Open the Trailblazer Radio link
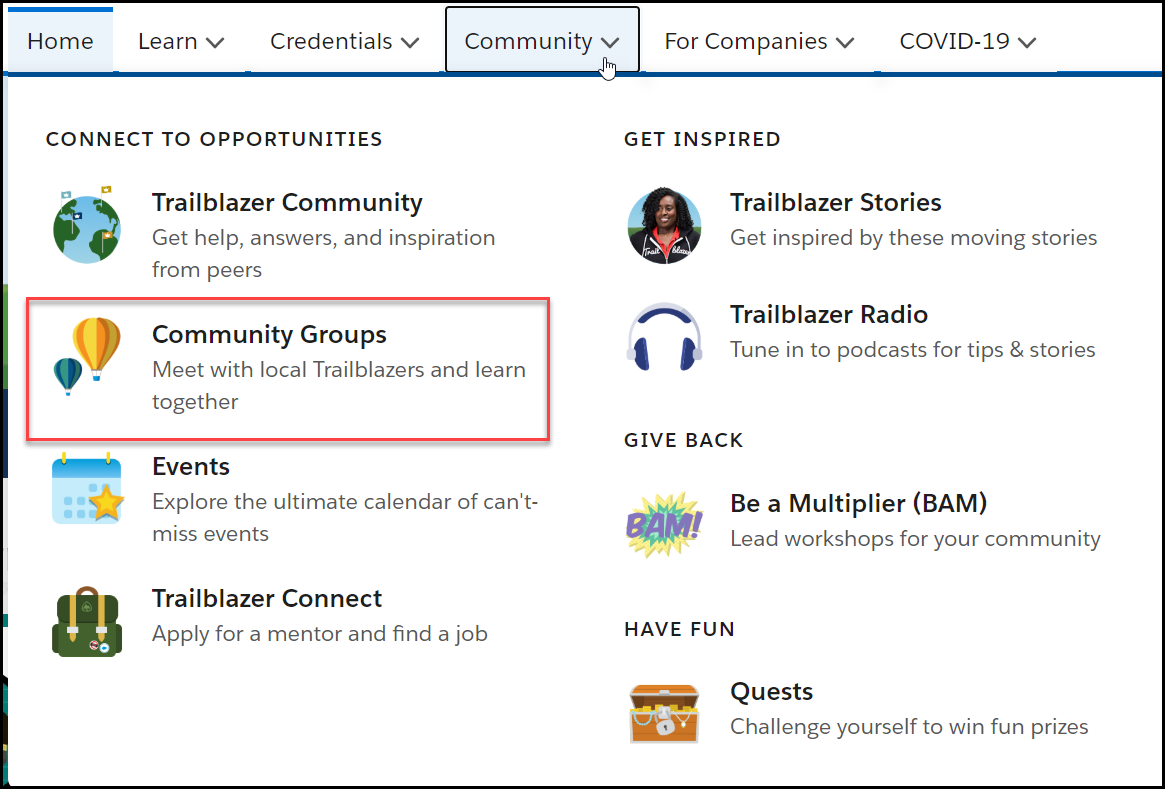Viewport: 1165px width, 789px height. (828, 314)
